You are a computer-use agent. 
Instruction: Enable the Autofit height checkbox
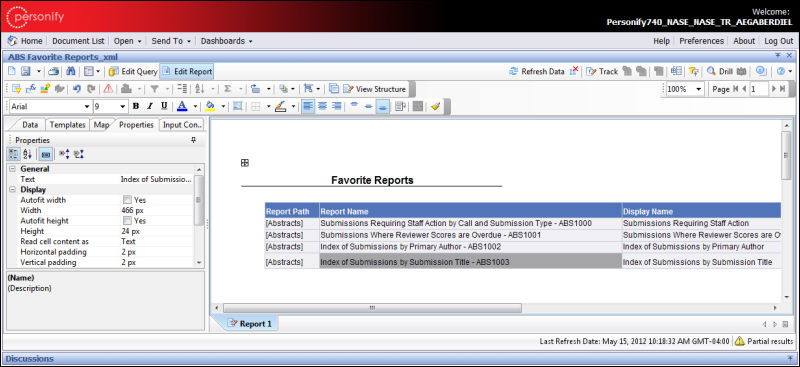coord(127,221)
